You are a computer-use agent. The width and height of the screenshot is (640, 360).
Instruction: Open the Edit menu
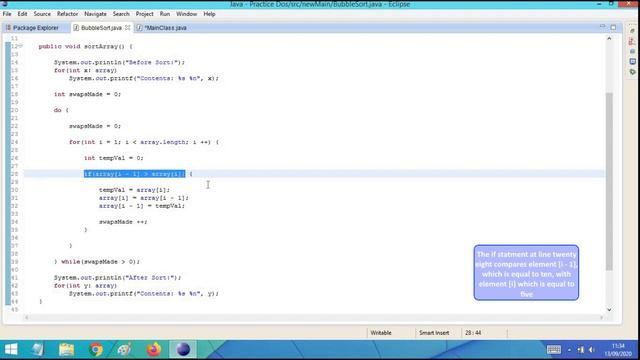point(22,14)
